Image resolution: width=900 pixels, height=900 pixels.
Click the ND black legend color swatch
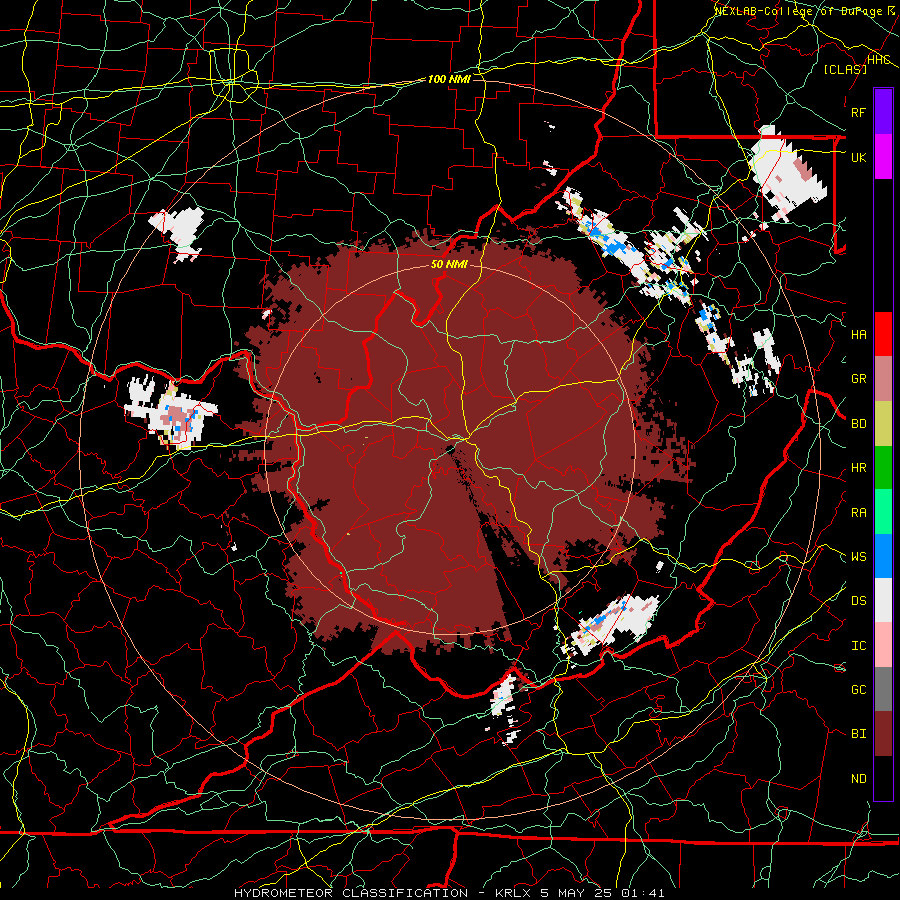click(883, 778)
